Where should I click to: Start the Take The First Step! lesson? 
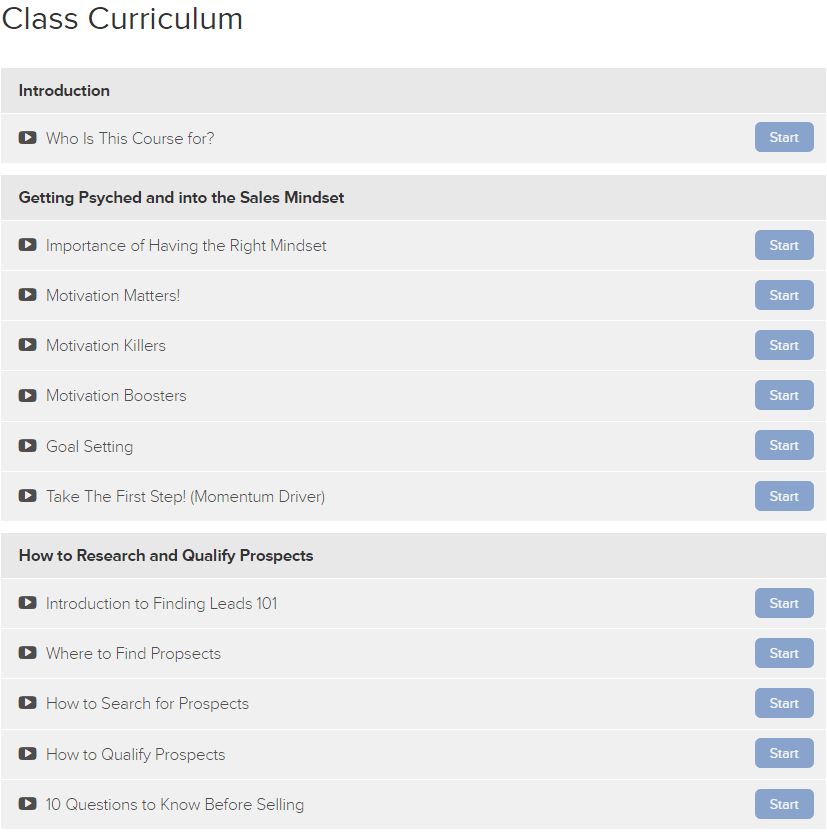pos(784,496)
